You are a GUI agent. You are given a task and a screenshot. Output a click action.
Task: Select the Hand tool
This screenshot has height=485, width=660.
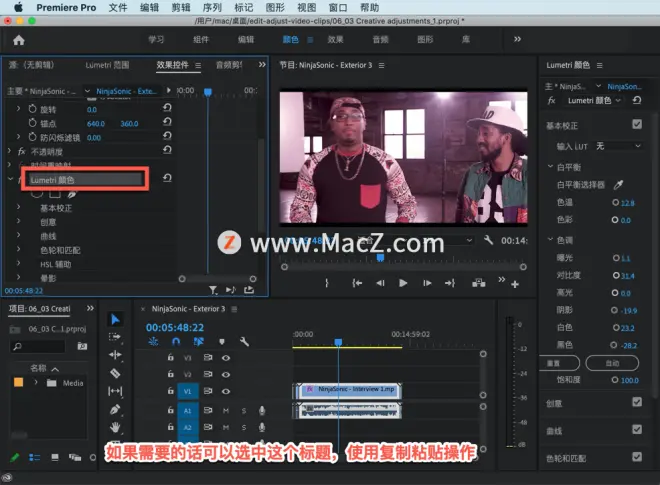coord(115,428)
